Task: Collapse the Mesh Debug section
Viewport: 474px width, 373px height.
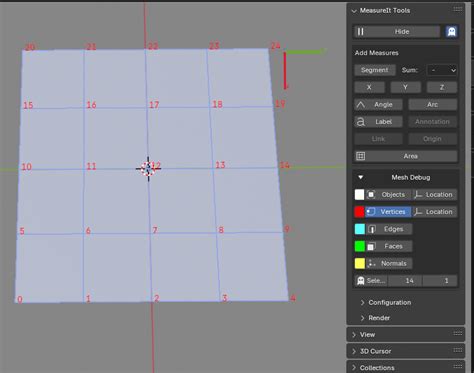Action: 360,177
